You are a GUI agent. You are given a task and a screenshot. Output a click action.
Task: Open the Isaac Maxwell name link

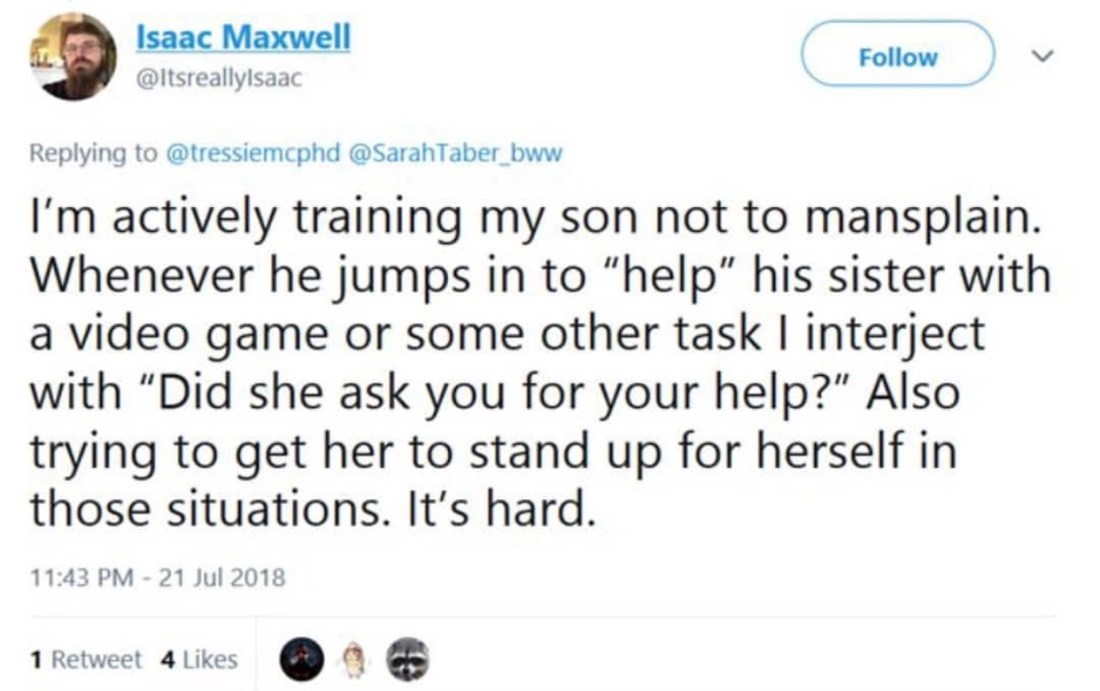pos(243,38)
